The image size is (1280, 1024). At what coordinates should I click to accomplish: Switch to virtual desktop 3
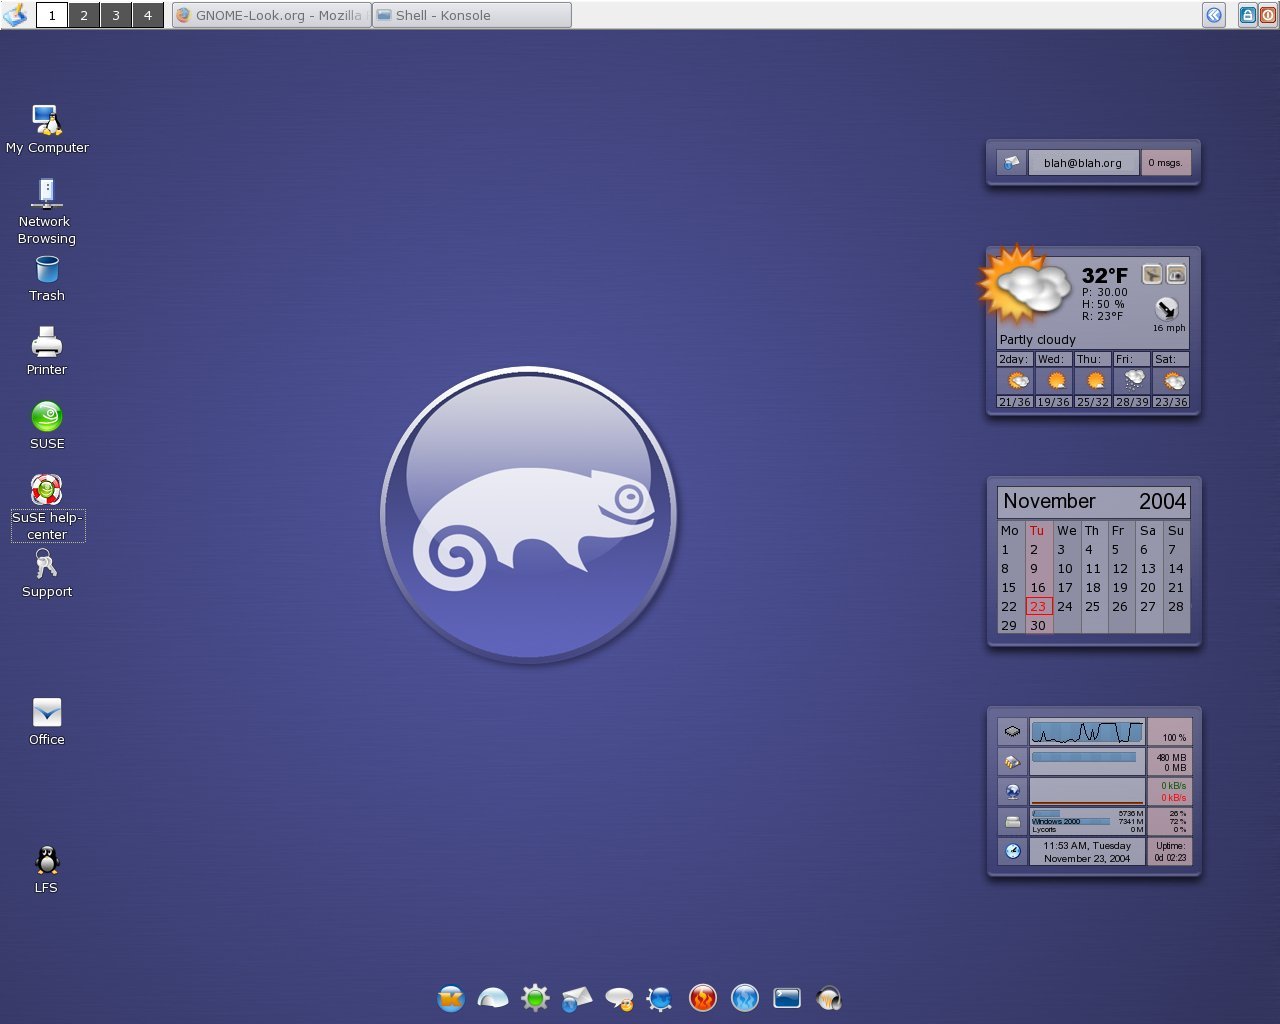(116, 15)
